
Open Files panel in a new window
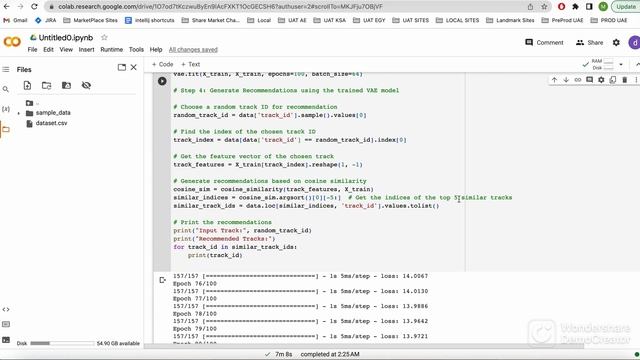[x=122, y=67]
